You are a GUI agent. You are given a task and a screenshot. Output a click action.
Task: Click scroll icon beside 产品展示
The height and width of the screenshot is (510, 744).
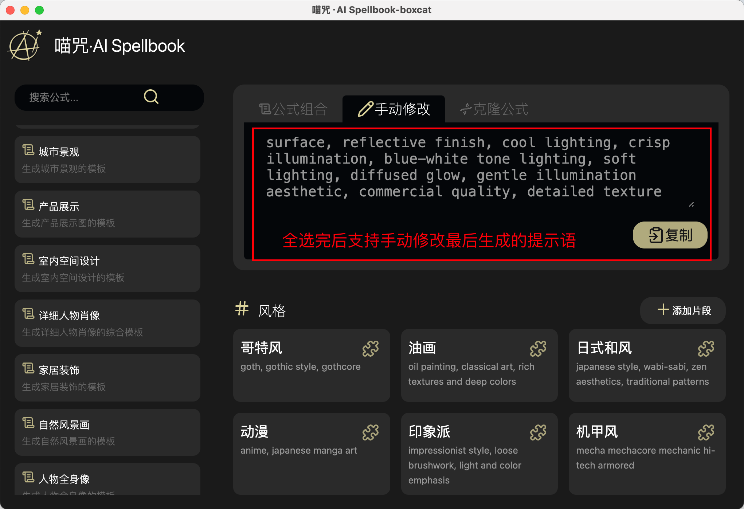(28, 205)
